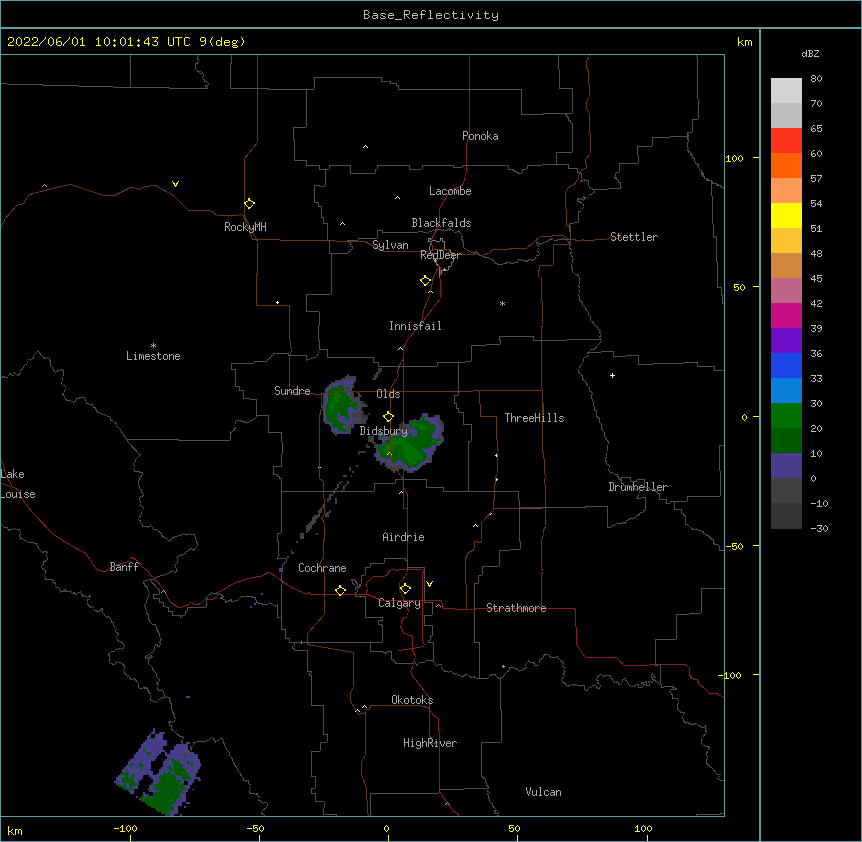The image size is (862, 842).
Task: Click the Didsbury city label
Action: tap(384, 431)
